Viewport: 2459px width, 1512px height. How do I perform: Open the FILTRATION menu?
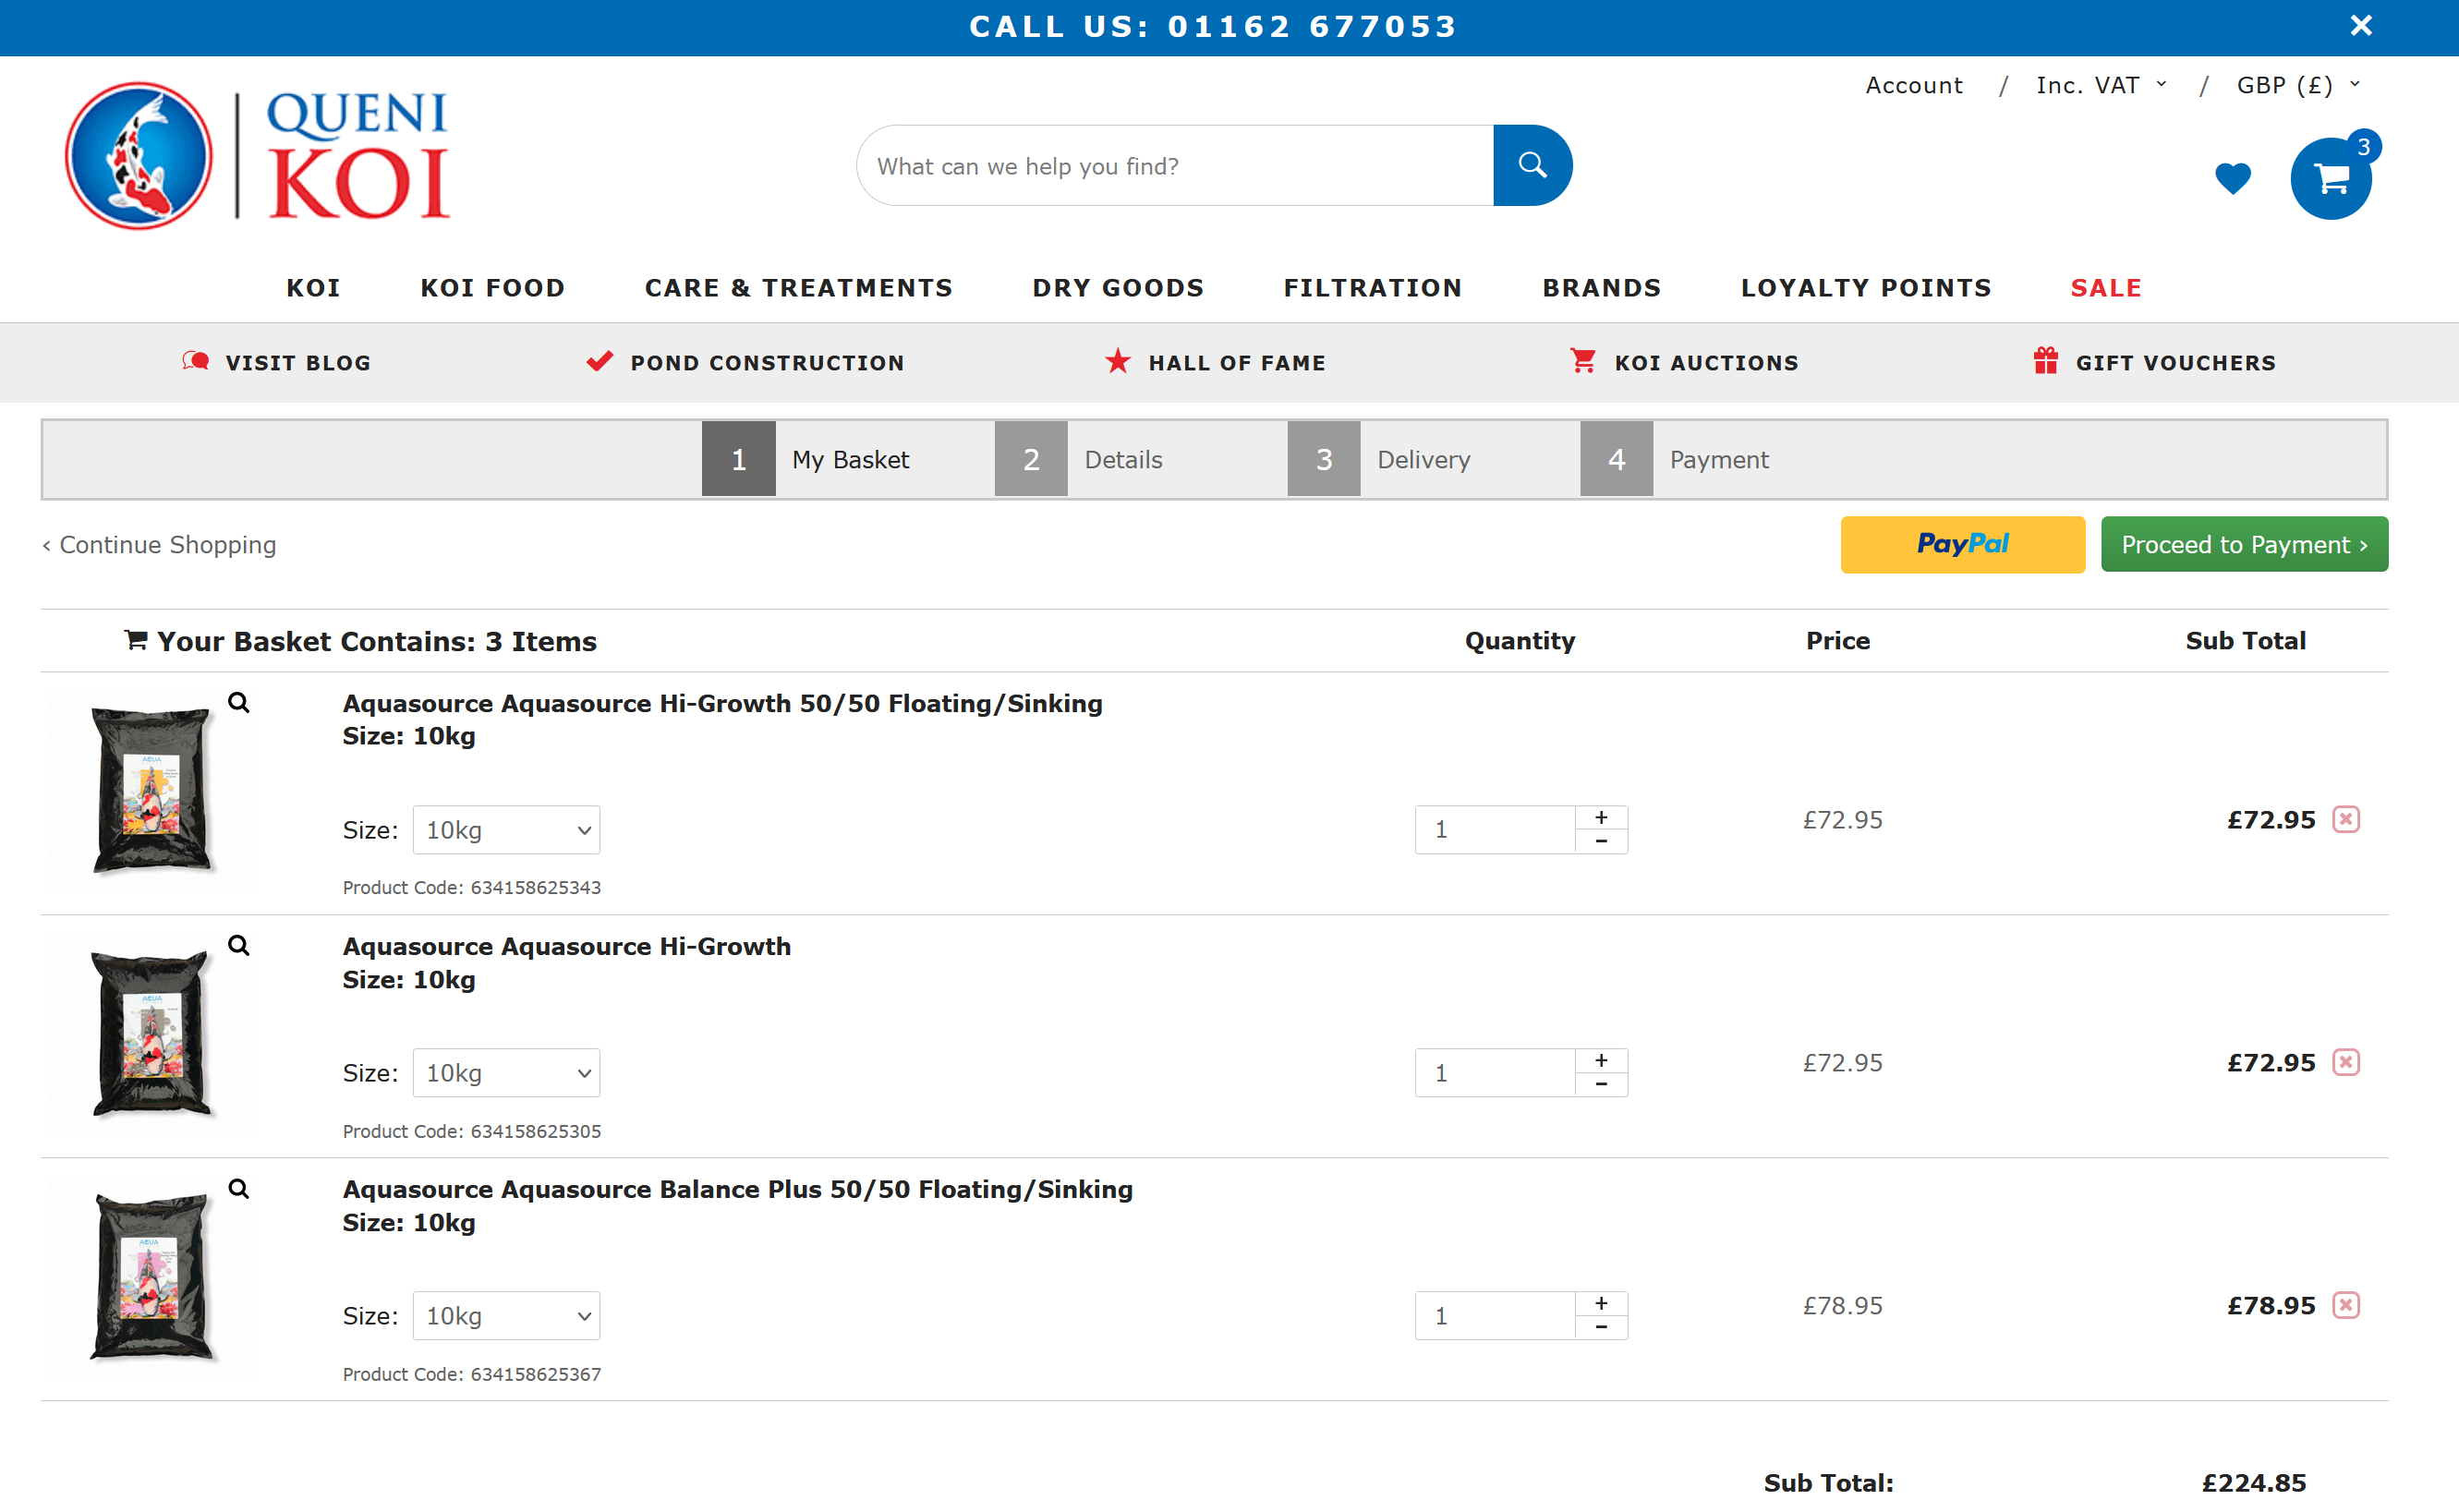pos(1372,288)
